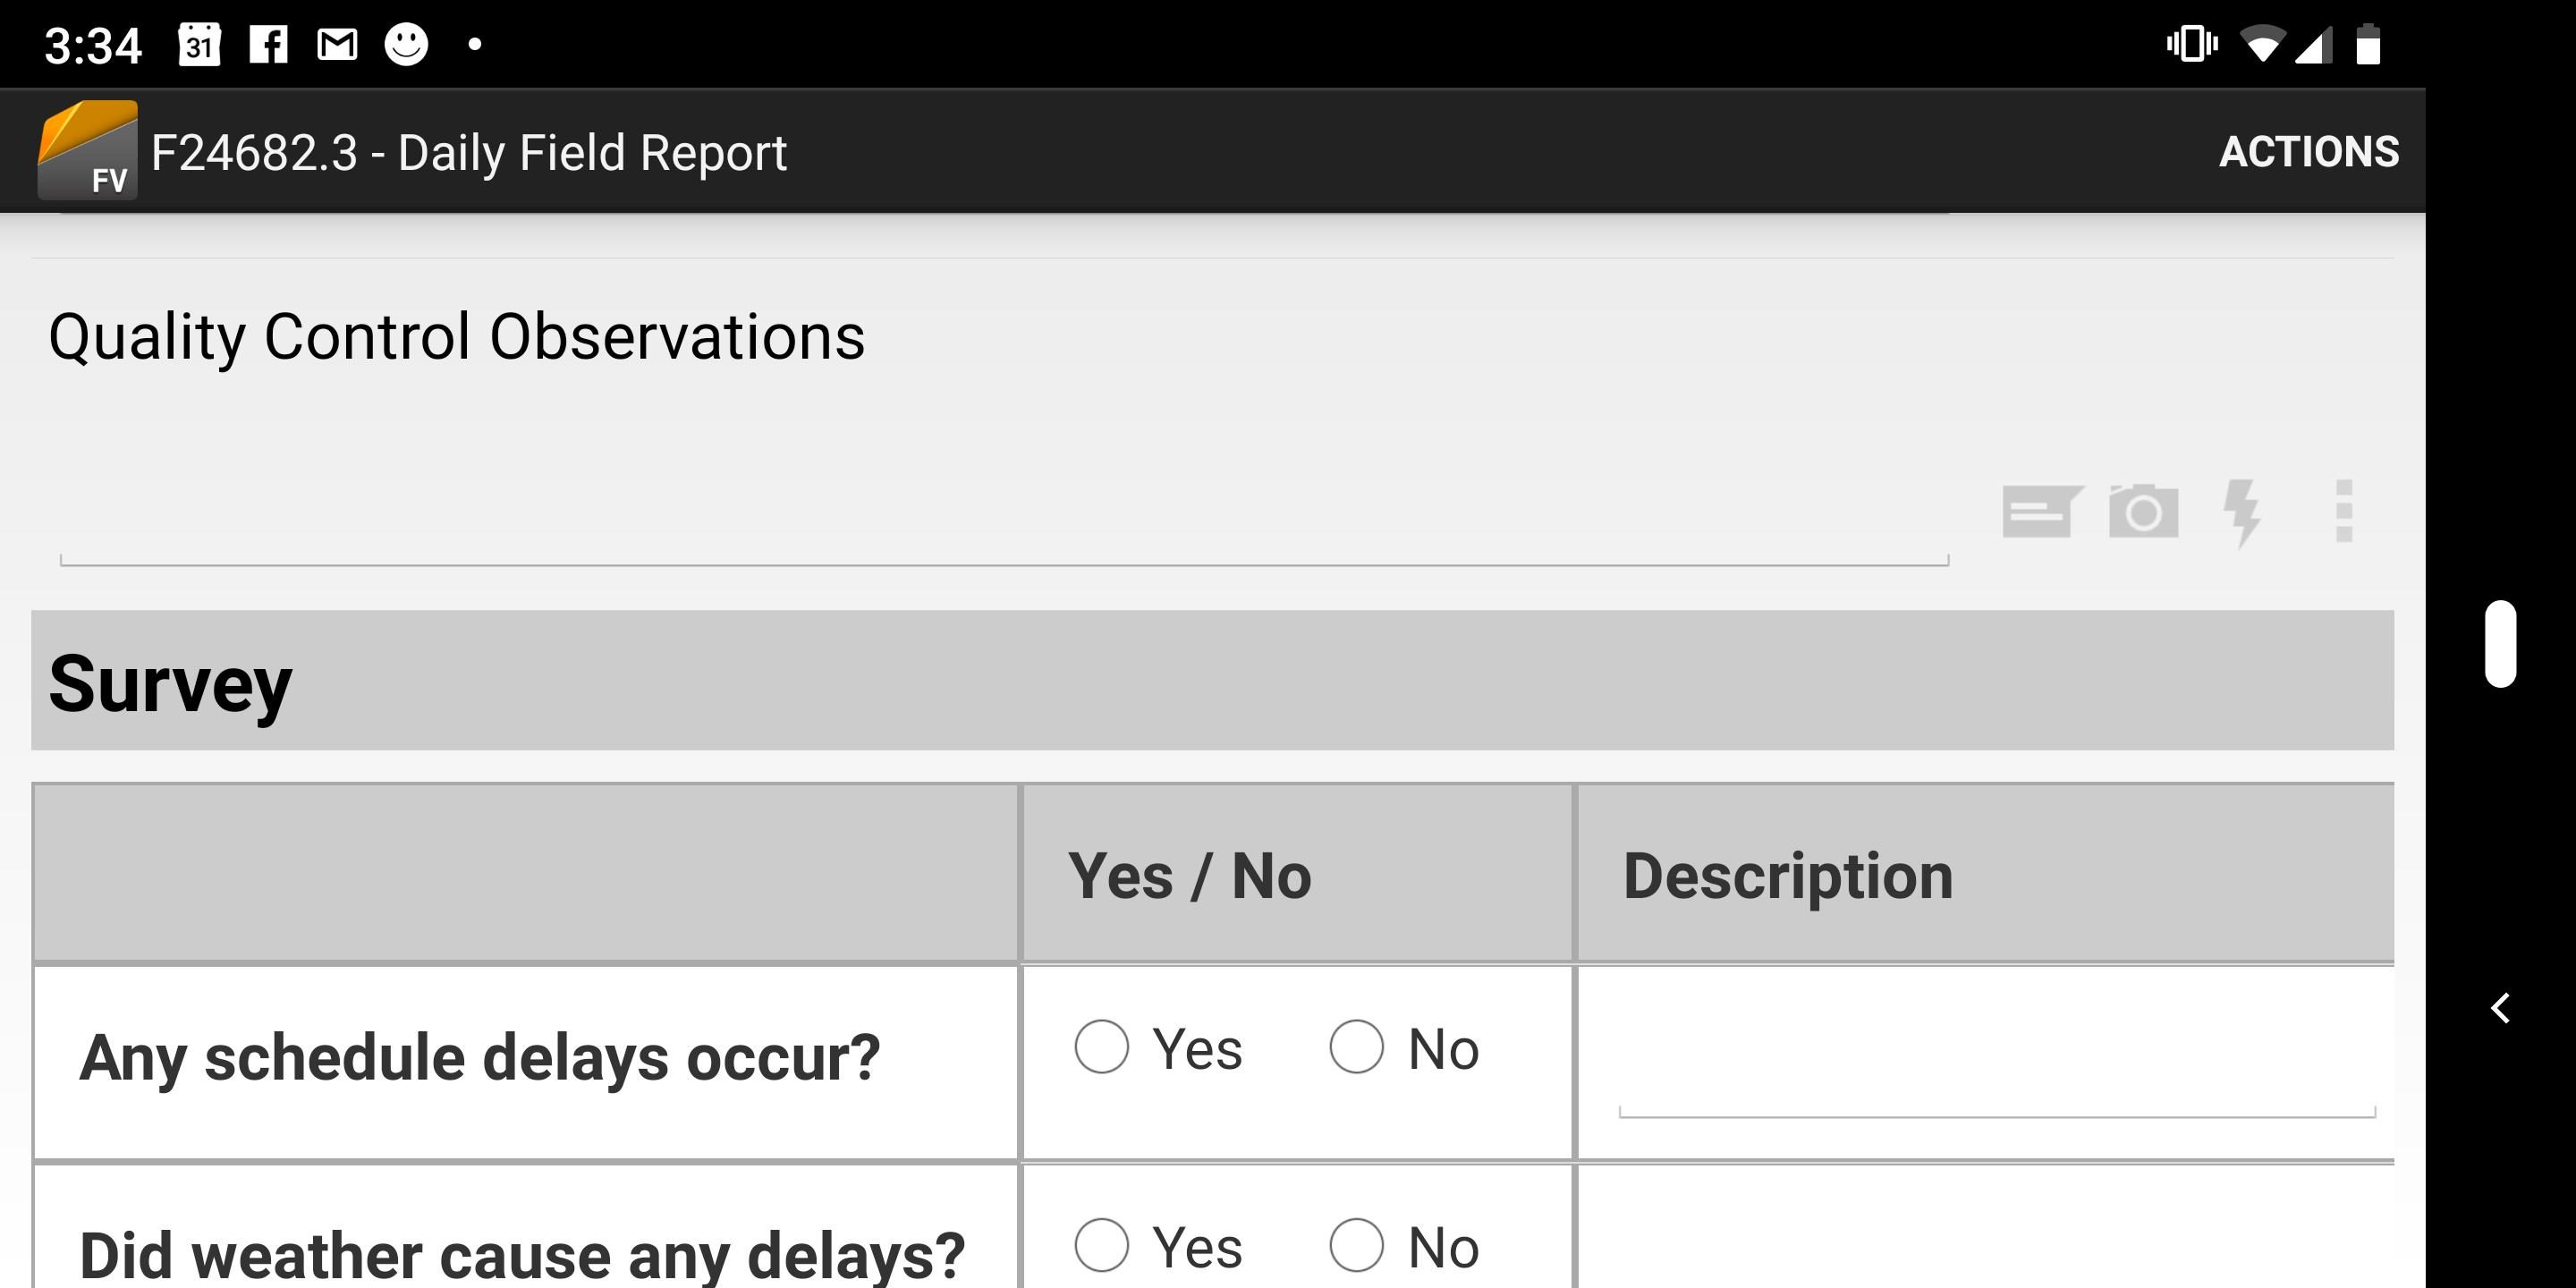Image resolution: width=2576 pixels, height=1288 pixels.
Task: Select Yes for schedule delays
Action: pos(1101,1047)
